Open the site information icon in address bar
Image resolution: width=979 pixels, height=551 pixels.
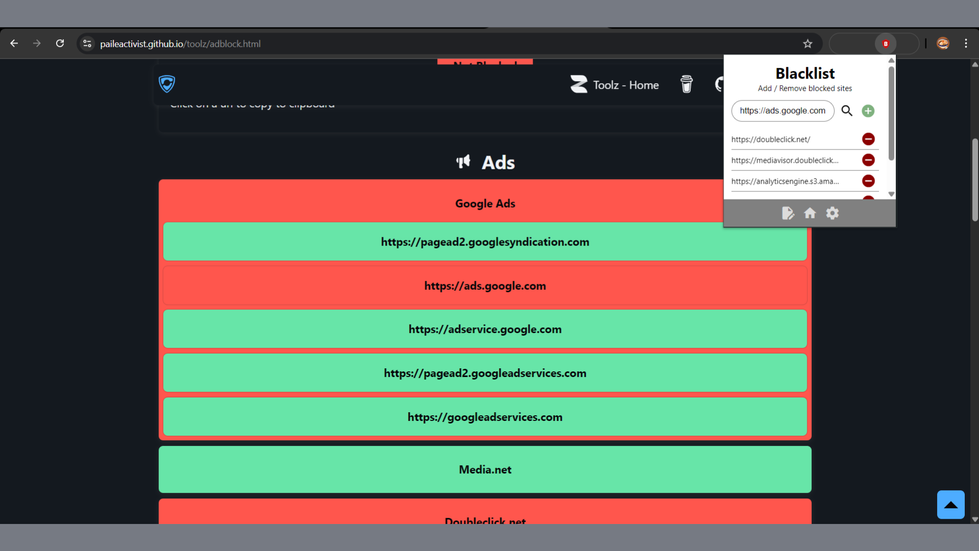click(x=87, y=44)
